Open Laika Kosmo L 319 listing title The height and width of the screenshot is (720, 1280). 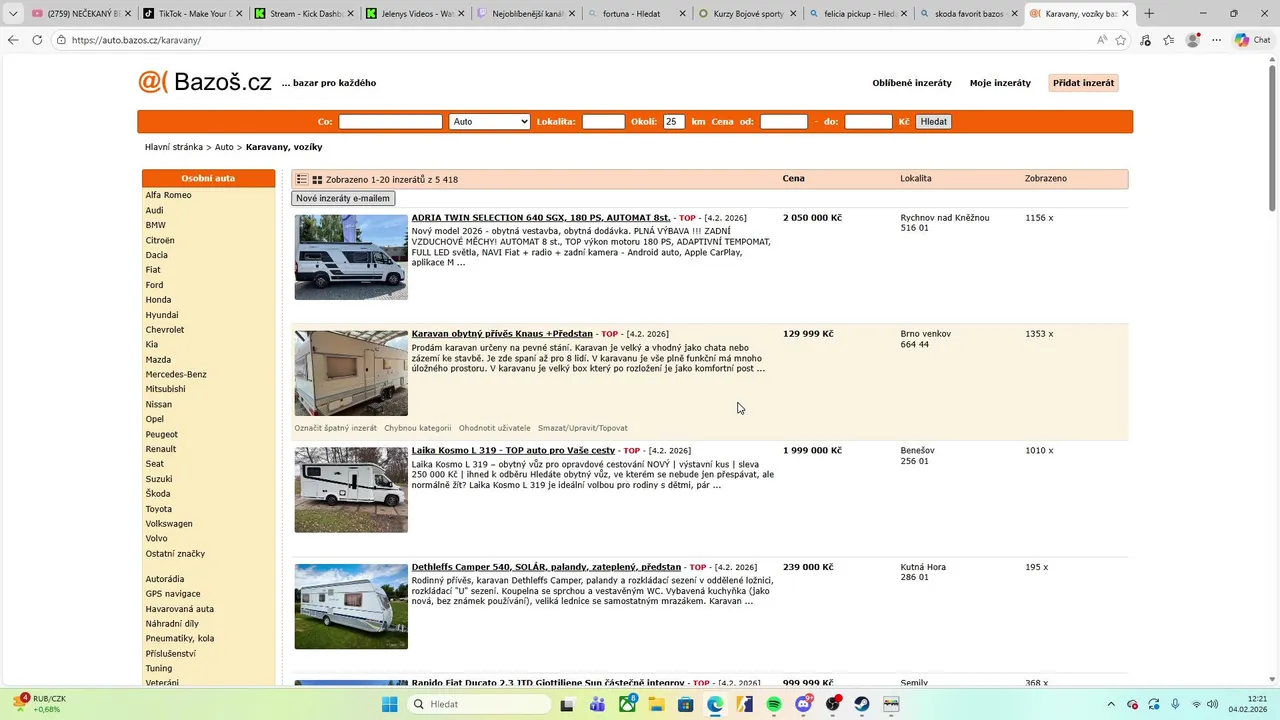[x=513, y=450]
